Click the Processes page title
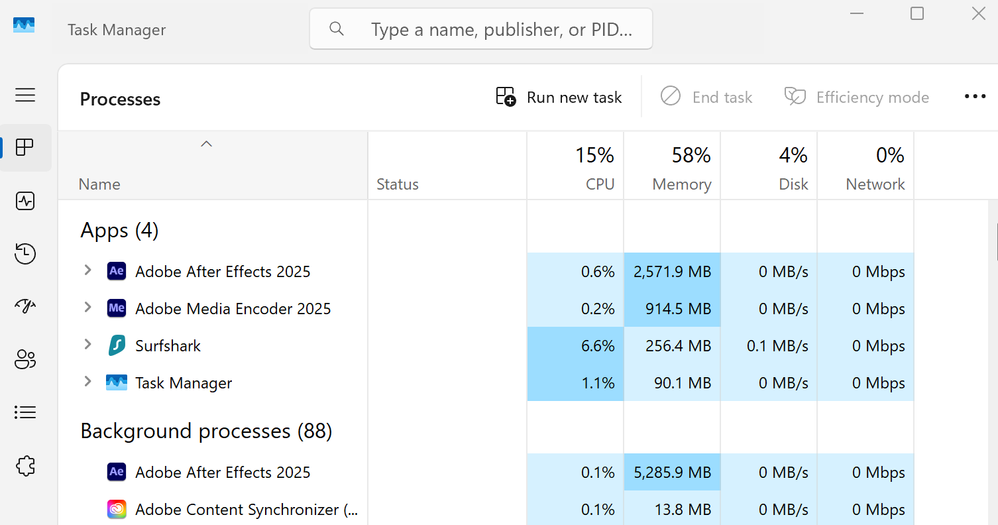Image resolution: width=998 pixels, height=525 pixels. coord(120,99)
